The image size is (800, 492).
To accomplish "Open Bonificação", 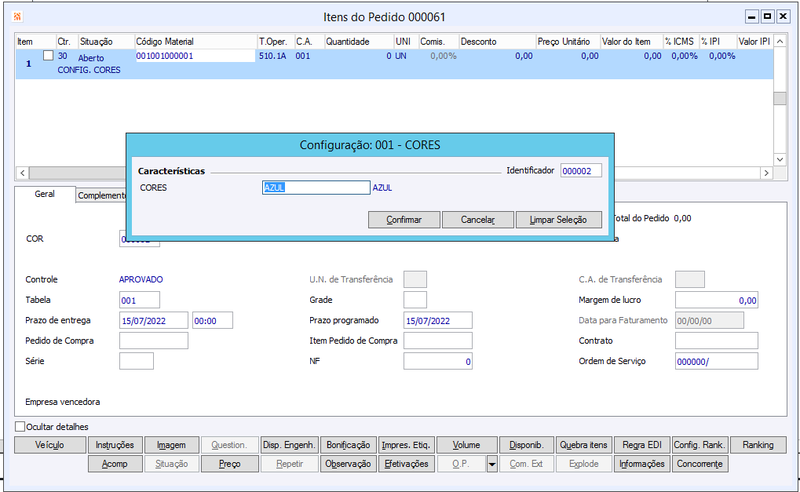I will pyautogui.click(x=348, y=445).
